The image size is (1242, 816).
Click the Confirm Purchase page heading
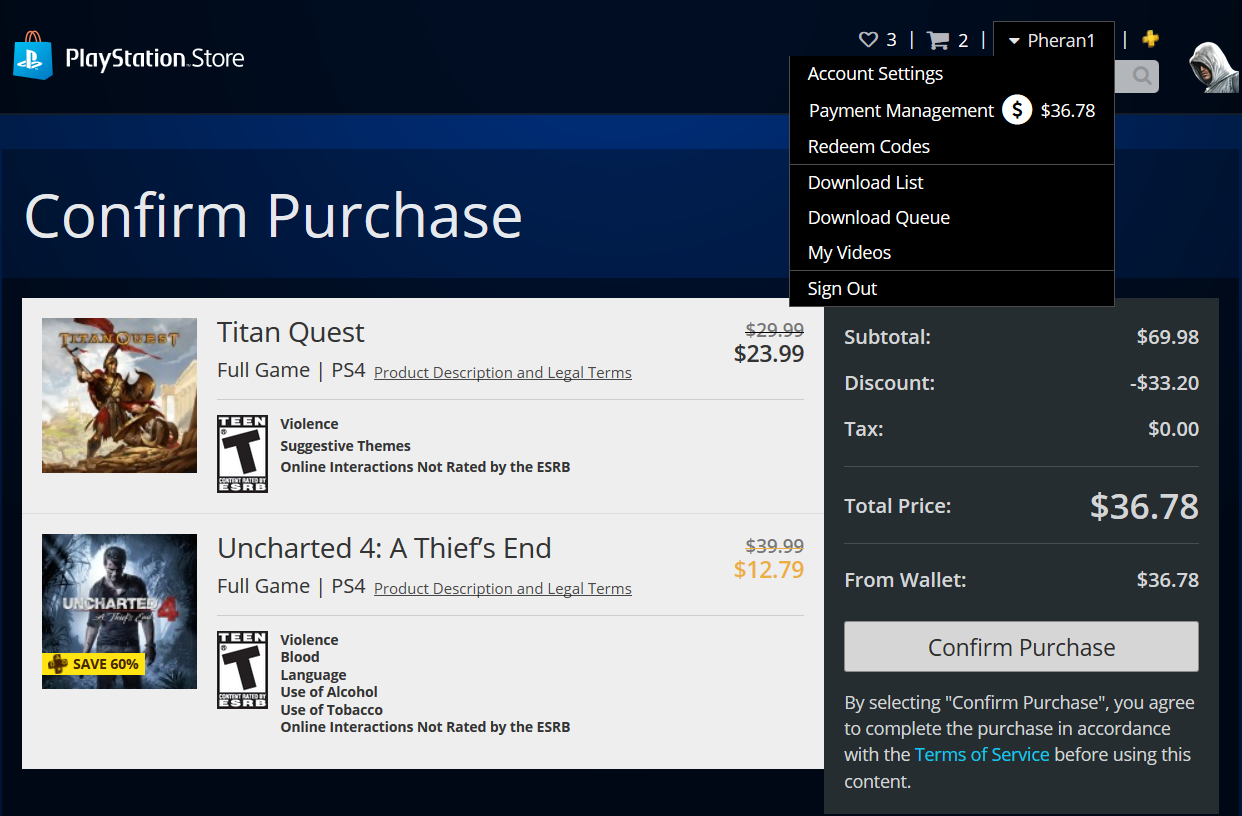point(273,215)
